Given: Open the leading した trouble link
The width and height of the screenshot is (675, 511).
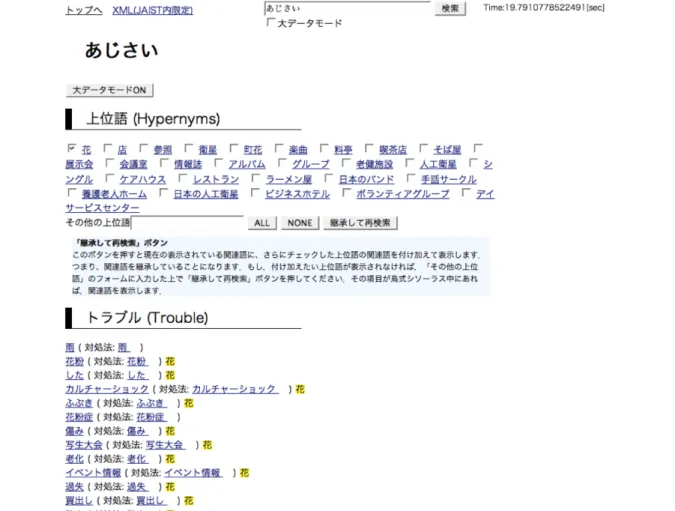Looking at the screenshot, I should (74, 375).
